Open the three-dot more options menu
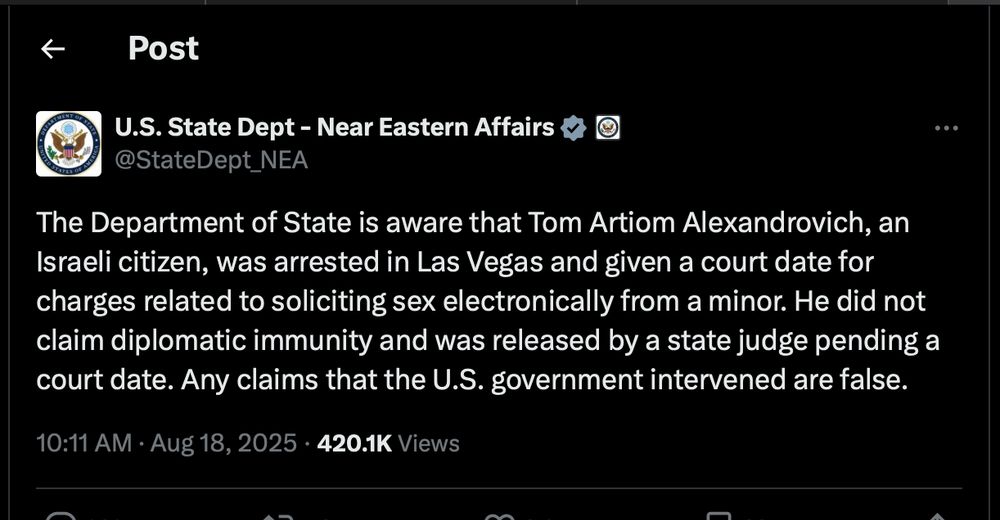The image size is (1000, 520). pyautogui.click(x=946, y=128)
